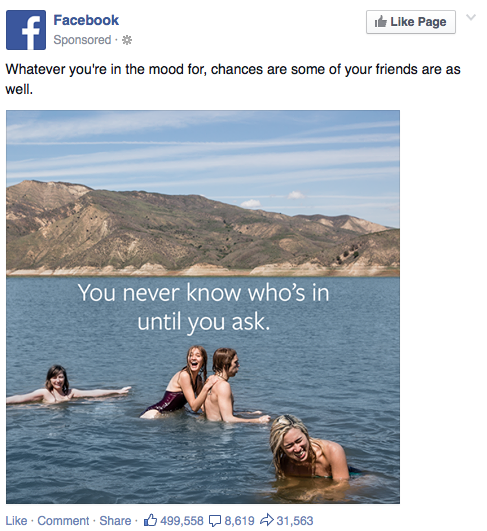This screenshot has height=531, width=487.
Task: Click the Facebook logo profile picture
Action: click(x=26, y=30)
